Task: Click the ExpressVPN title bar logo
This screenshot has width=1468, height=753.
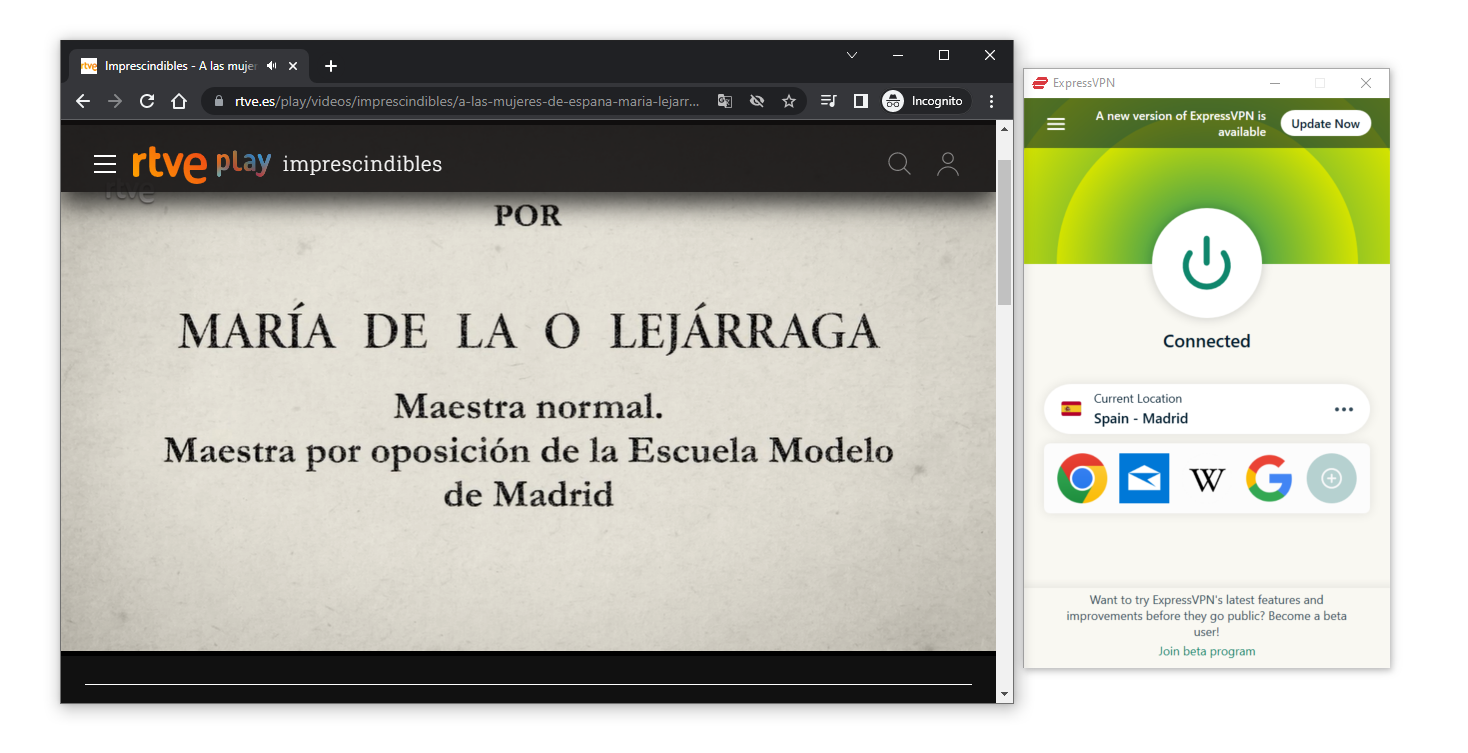Action: (1040, 83)
